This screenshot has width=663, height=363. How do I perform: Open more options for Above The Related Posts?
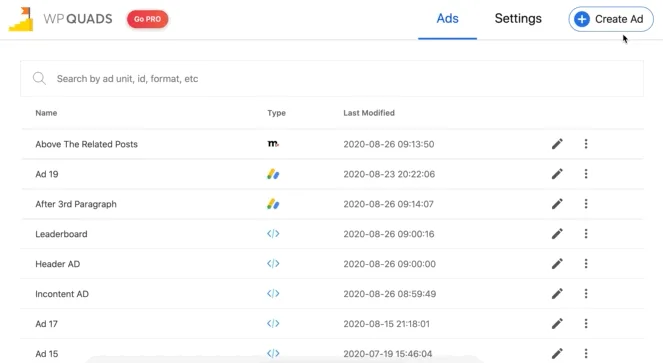tap(586, 144)
